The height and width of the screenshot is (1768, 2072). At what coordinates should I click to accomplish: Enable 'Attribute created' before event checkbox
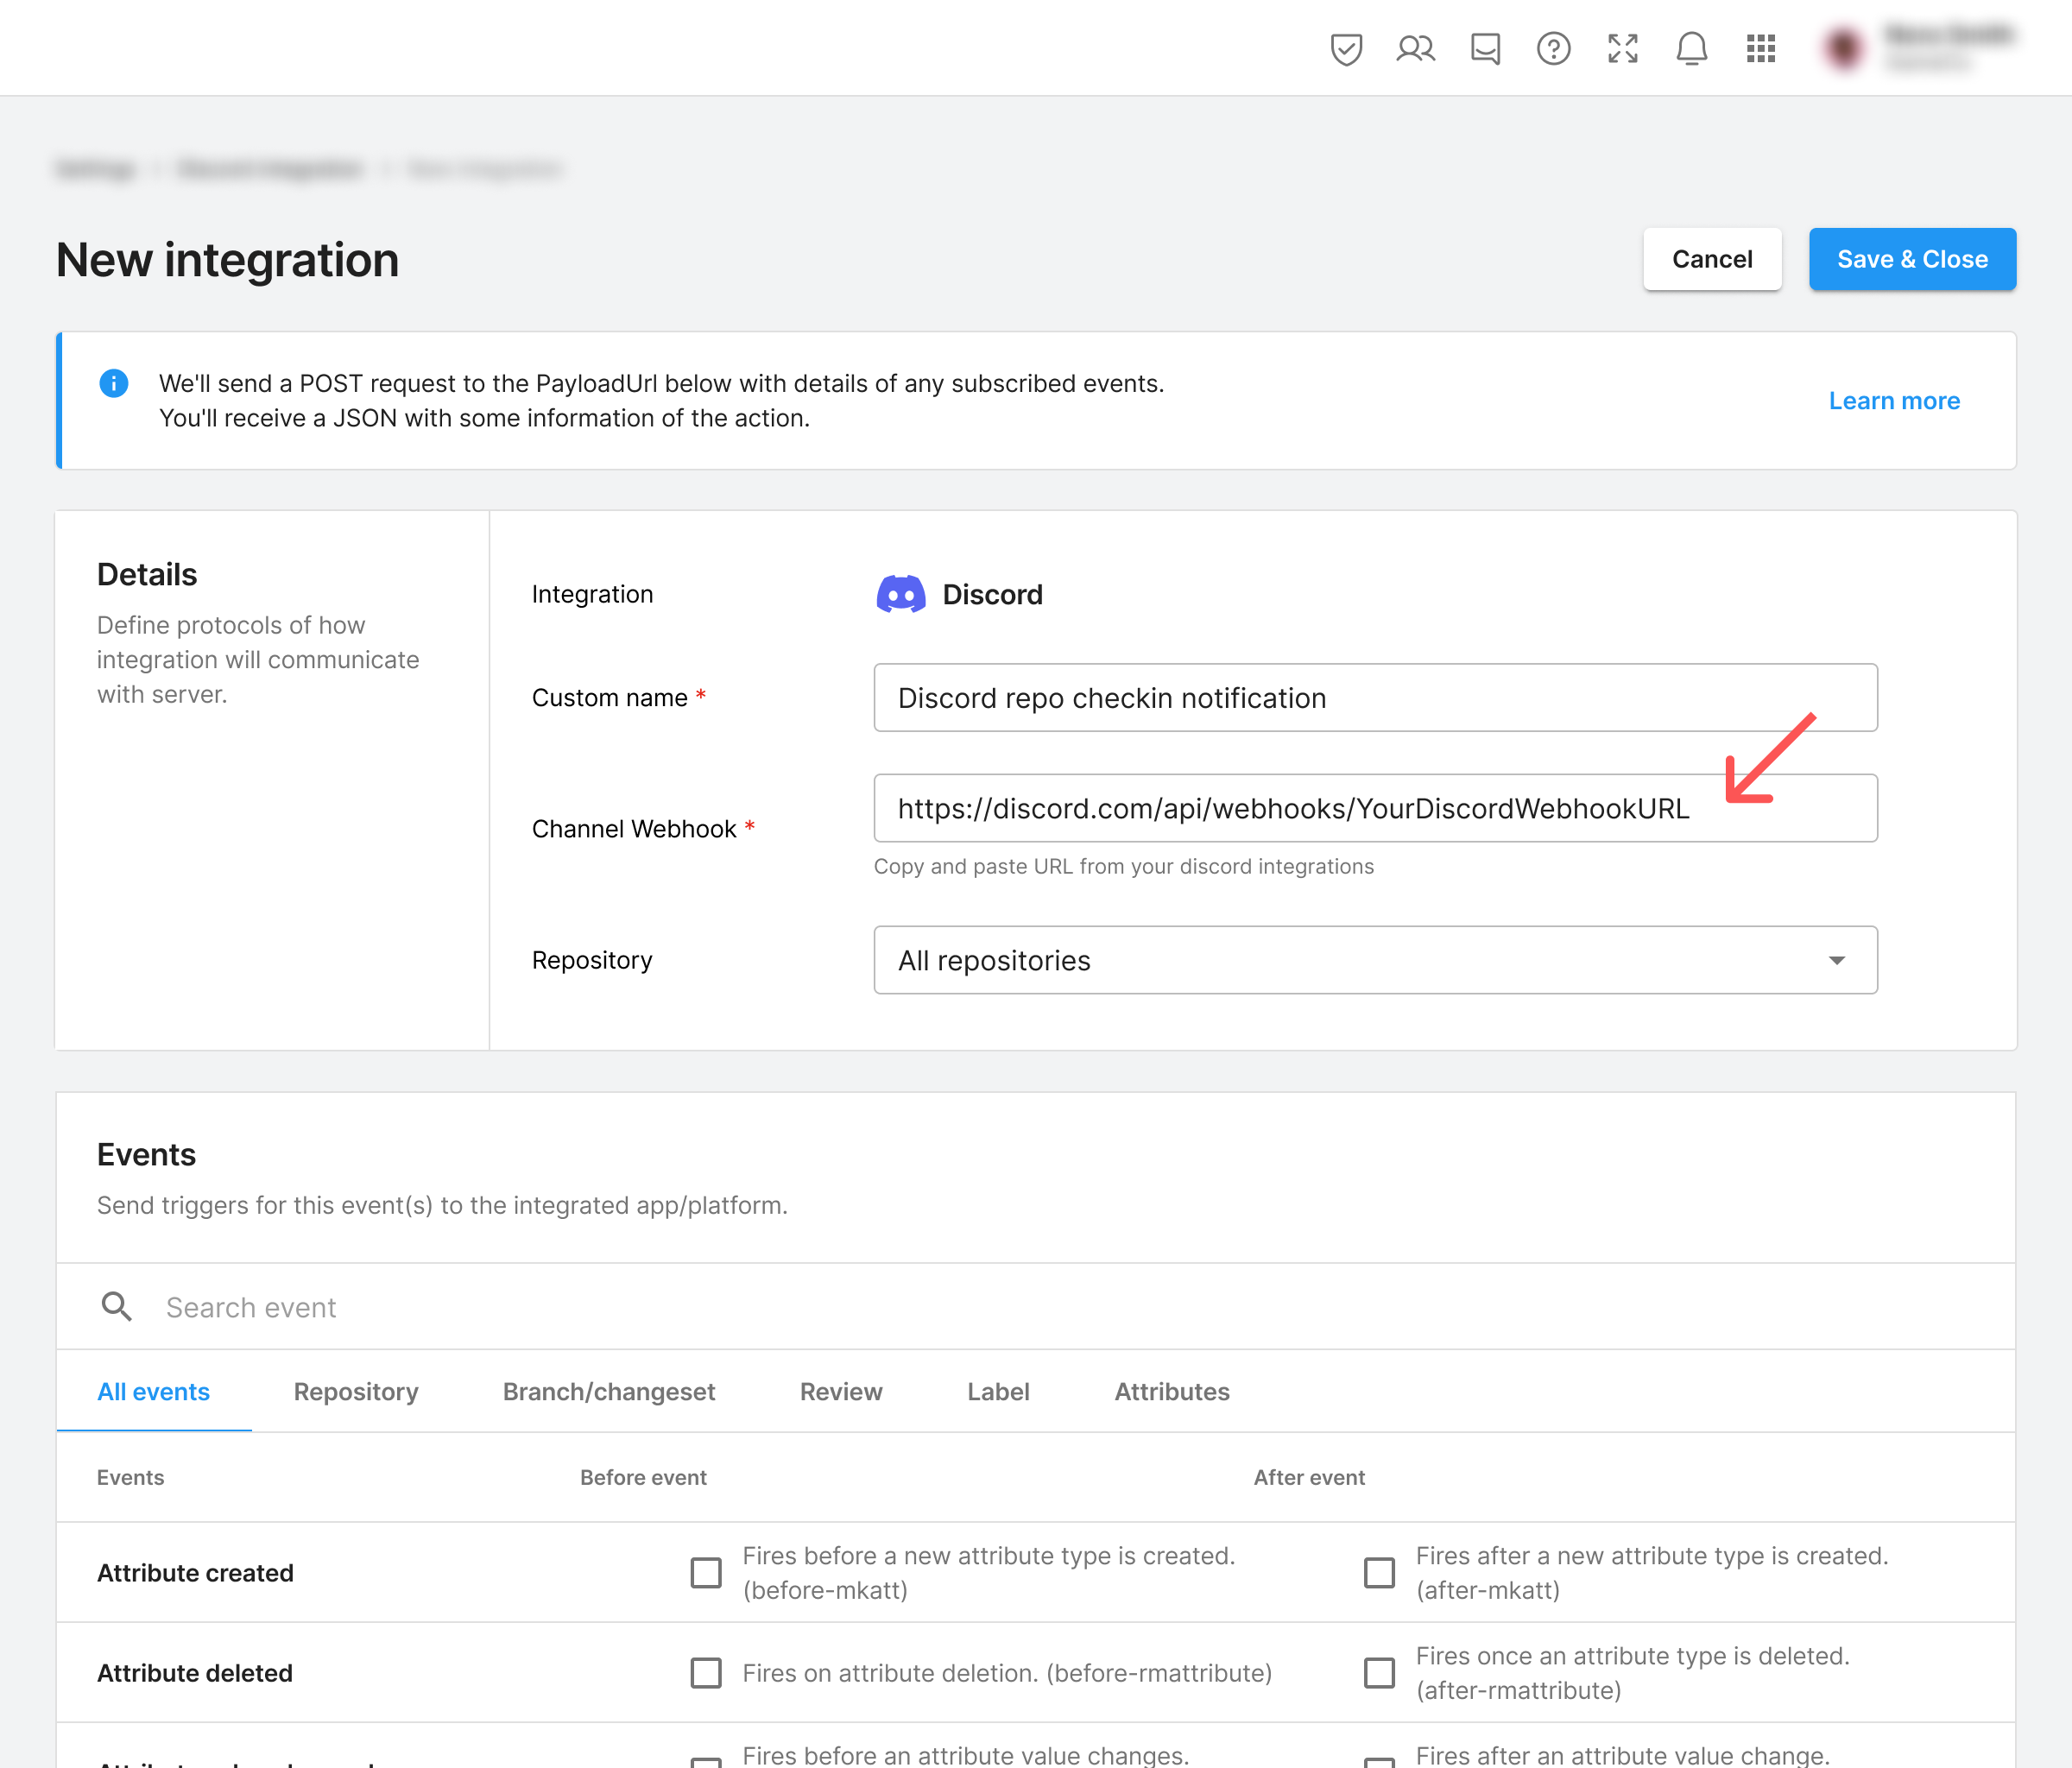tap(705, 1571)
